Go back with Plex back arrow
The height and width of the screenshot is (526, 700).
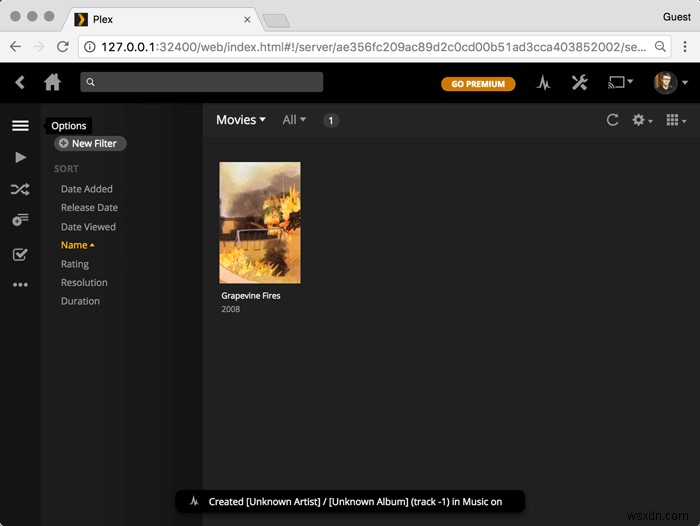20,83
